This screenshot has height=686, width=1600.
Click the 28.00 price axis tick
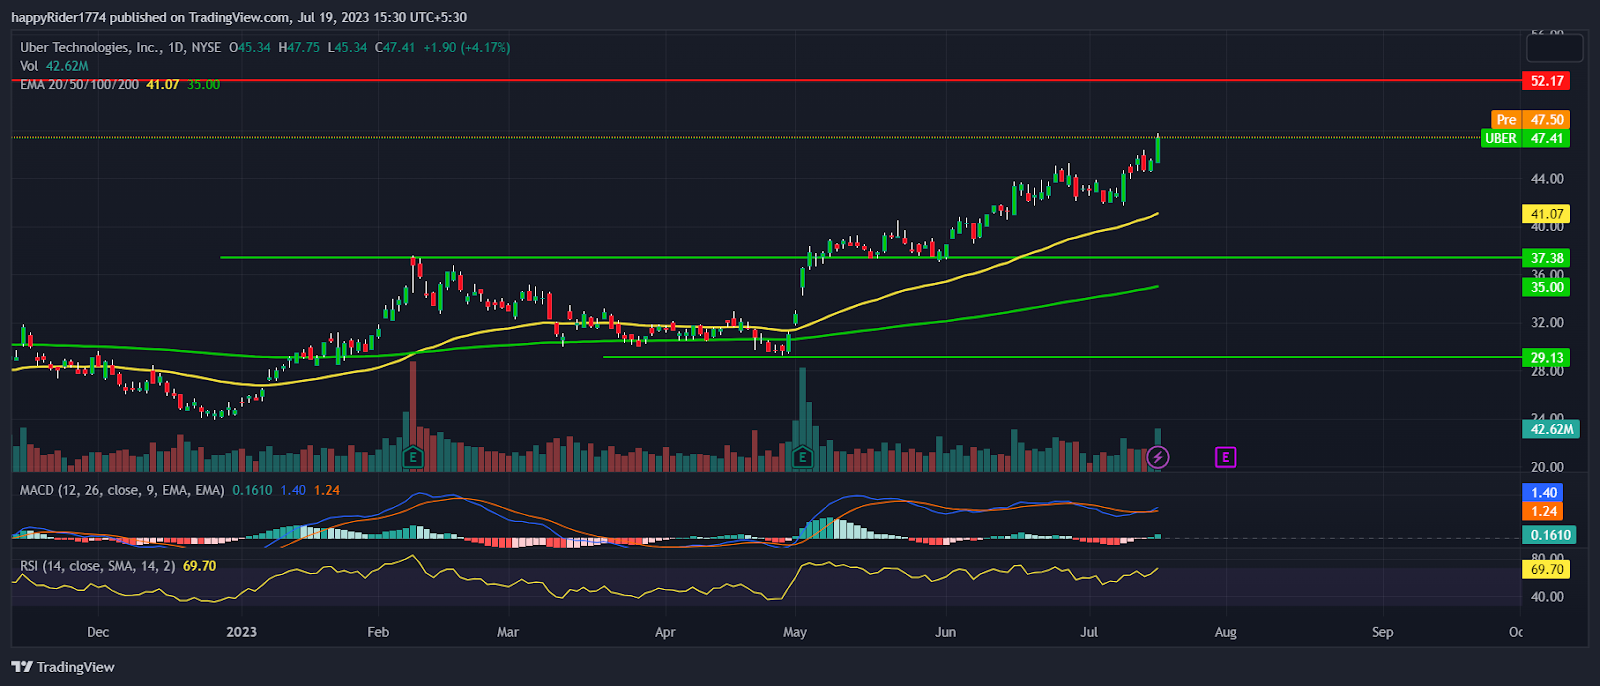1547,371
